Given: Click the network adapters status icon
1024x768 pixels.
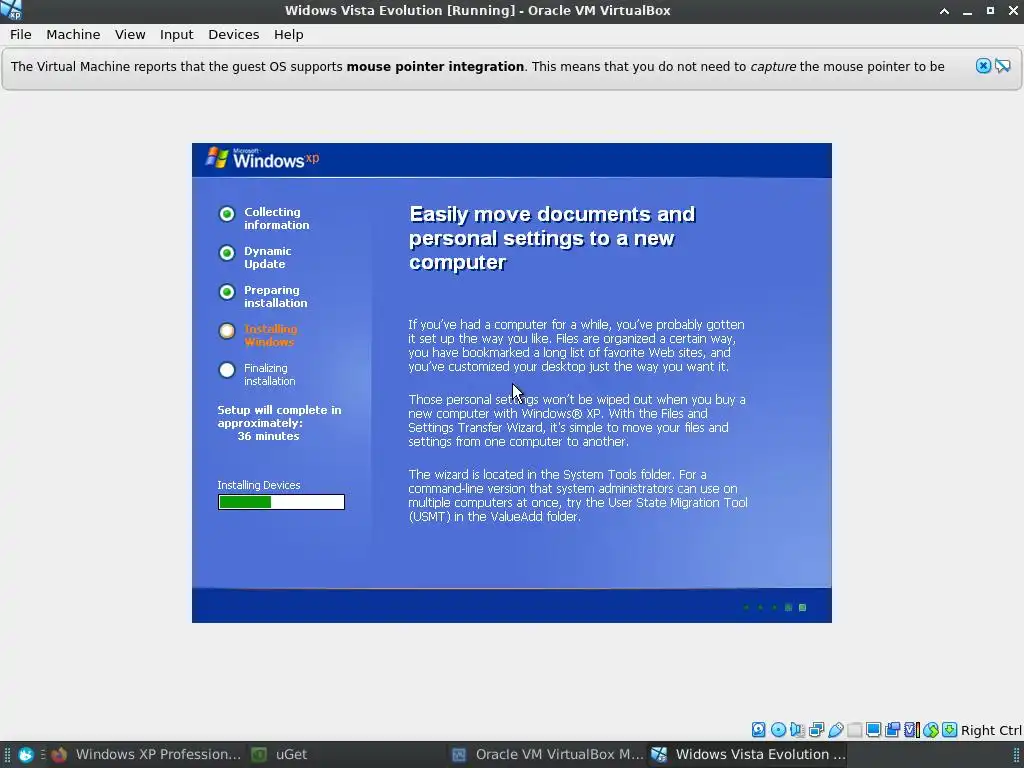Looking at the screenshot, I should pos(816,729).
